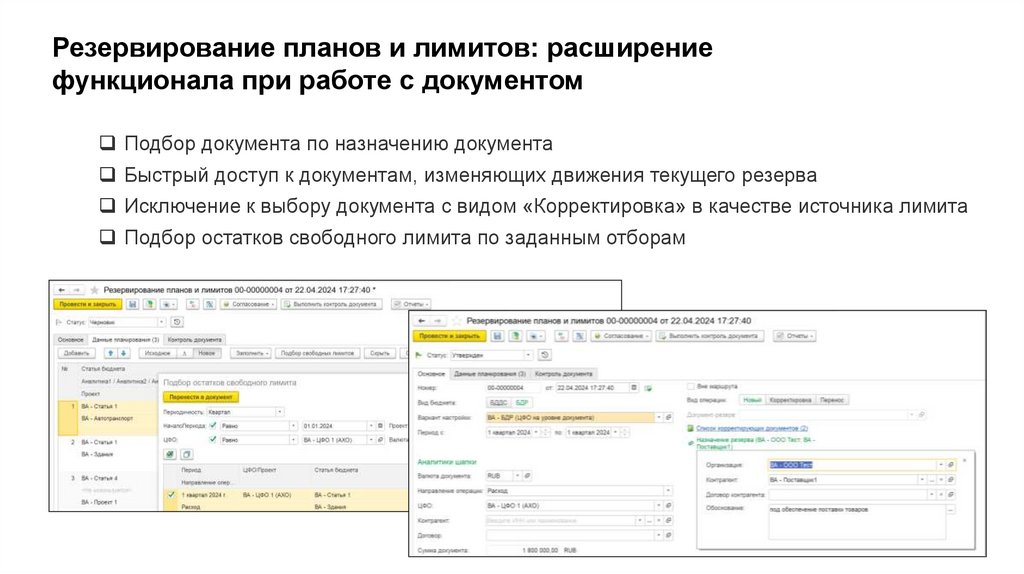The width and height of the screenshot is (1024, 574).
Task: Expand Статус Черновик dropdown in rear window
Action: click(161, 322)
